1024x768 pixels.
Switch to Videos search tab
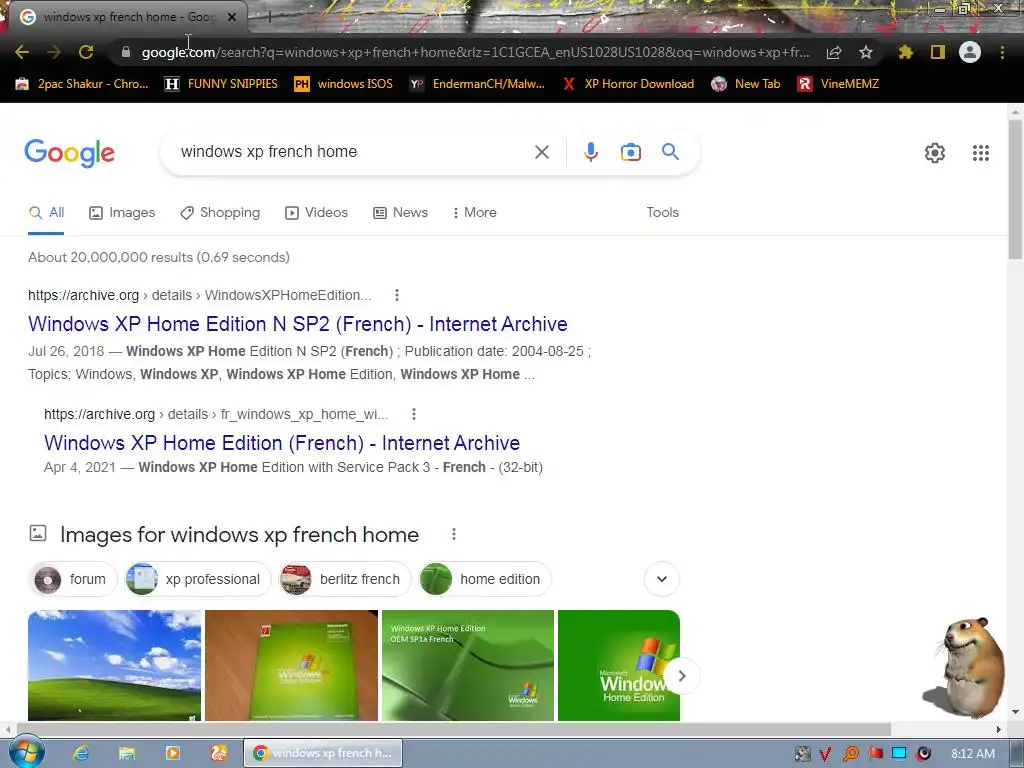coord(317,213)
